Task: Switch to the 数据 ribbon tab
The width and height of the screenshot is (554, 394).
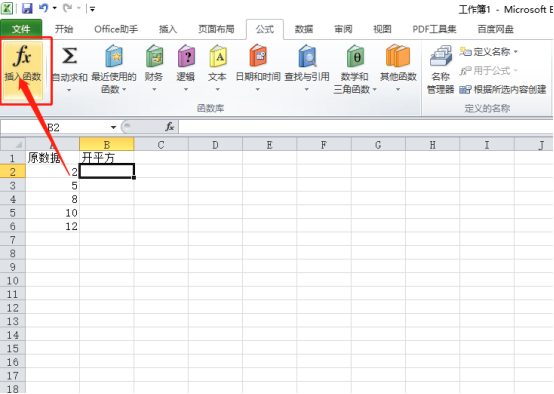Action: point(304,29)
